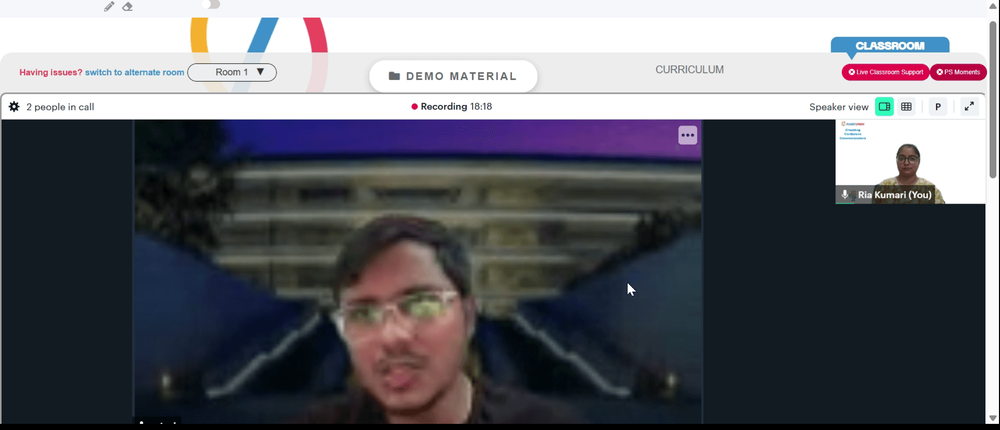Image resolution: width=1000 pixels, height=430 pixels.
Task: Click the vertical page scrollbar
Action: pyautogui.click(x=993, y=99)
